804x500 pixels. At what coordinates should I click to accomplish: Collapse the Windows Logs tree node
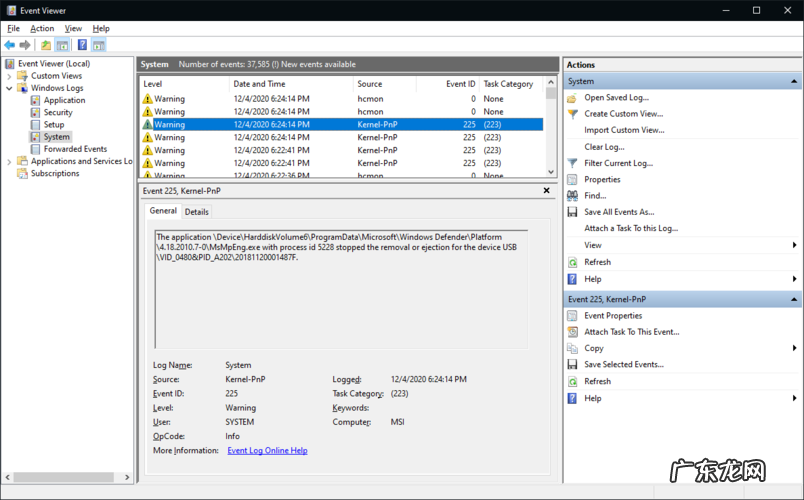coord(10,88)
